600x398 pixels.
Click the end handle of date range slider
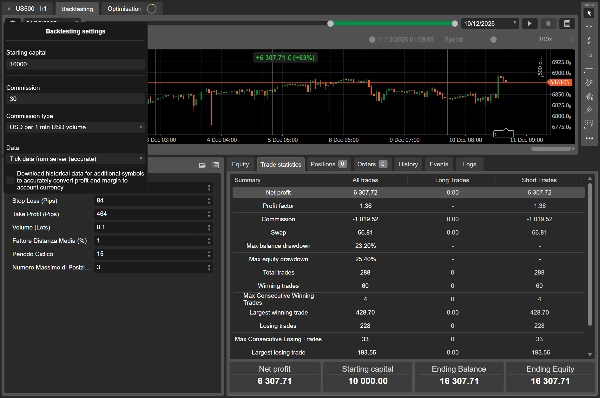(455, 24)
